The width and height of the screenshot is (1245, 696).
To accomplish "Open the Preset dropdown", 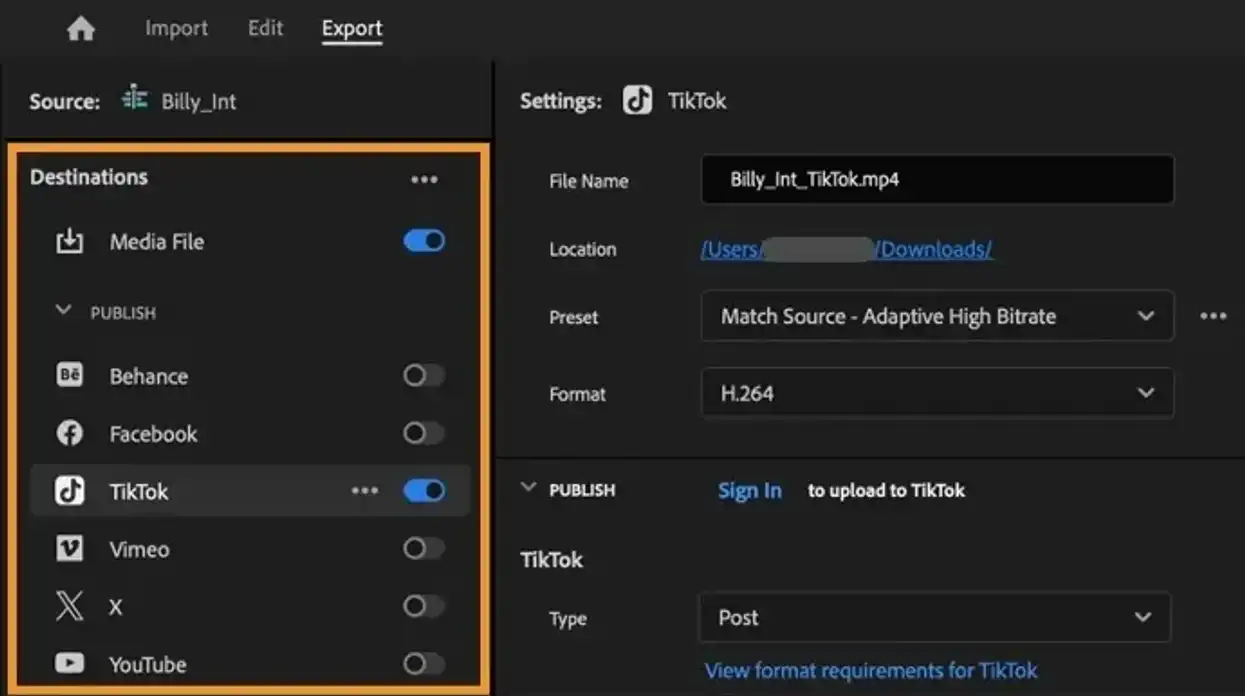I will (x=937, y=316).
